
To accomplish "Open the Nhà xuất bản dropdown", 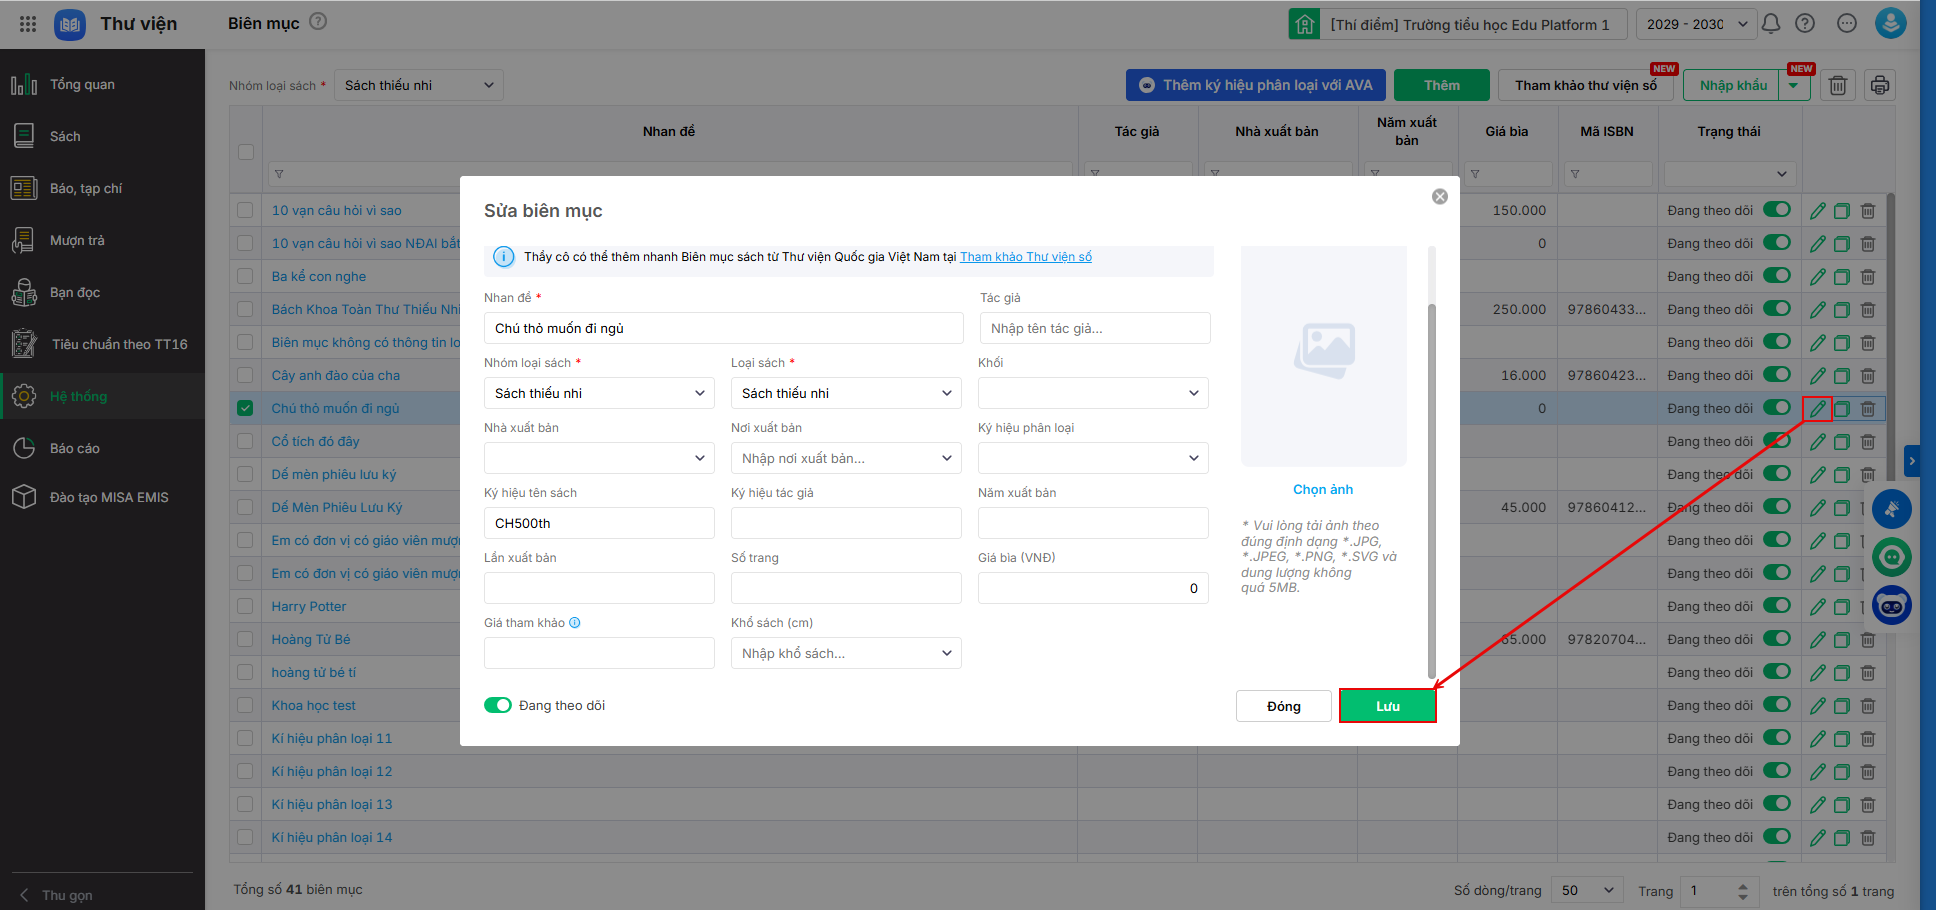I will coord(599,458).
